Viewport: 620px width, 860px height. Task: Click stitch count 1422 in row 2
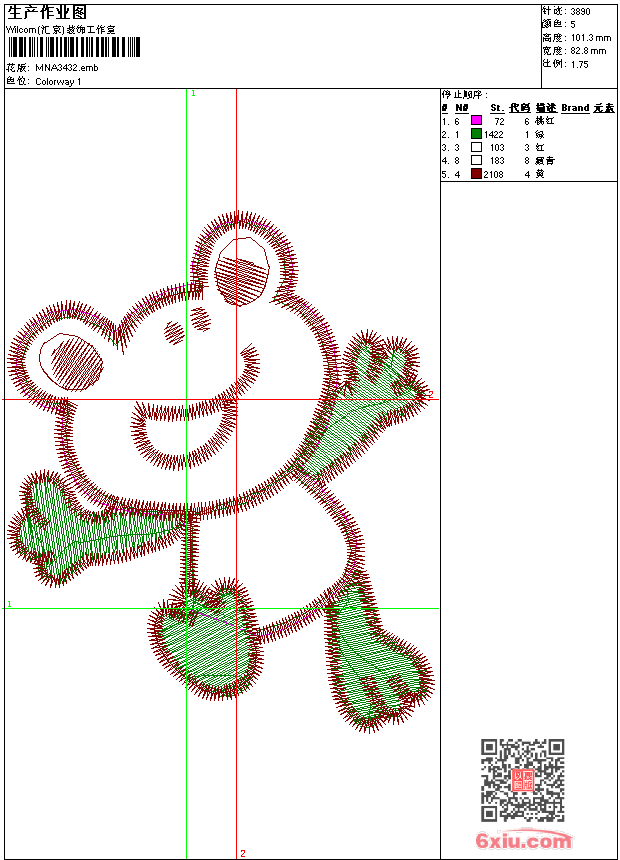click(494, 134)
